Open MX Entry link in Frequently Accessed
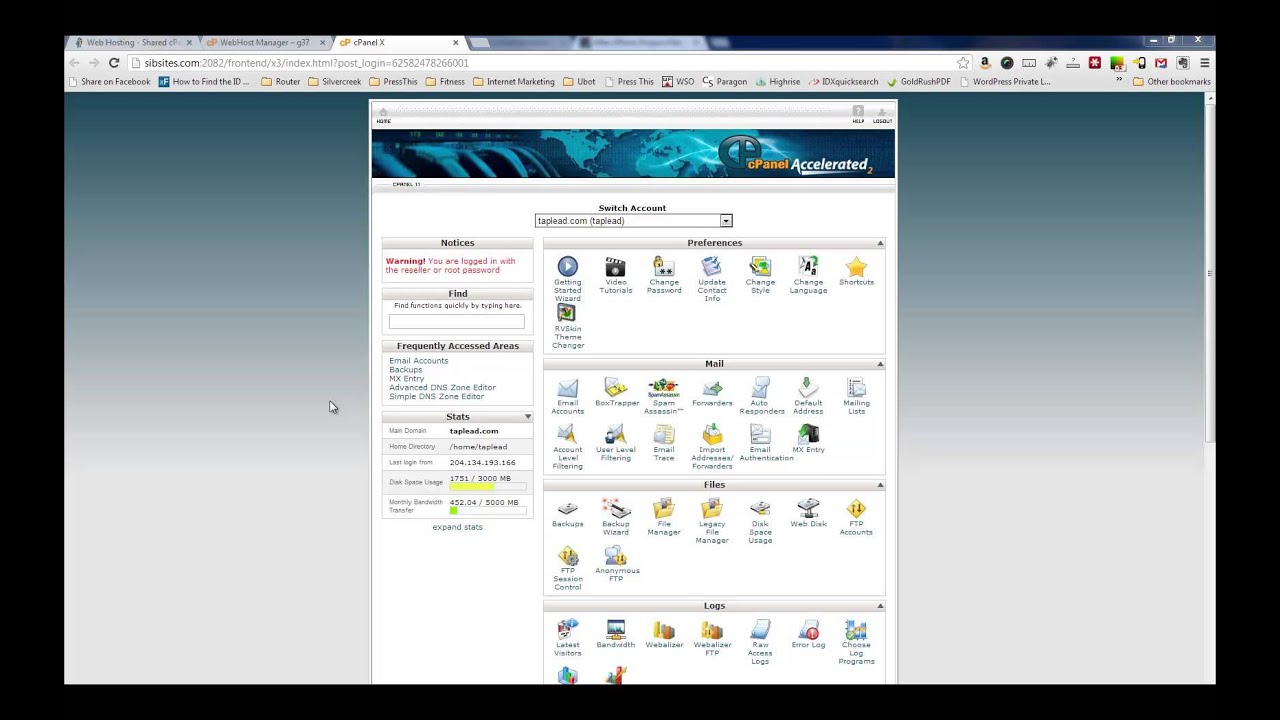 [406, 379]
